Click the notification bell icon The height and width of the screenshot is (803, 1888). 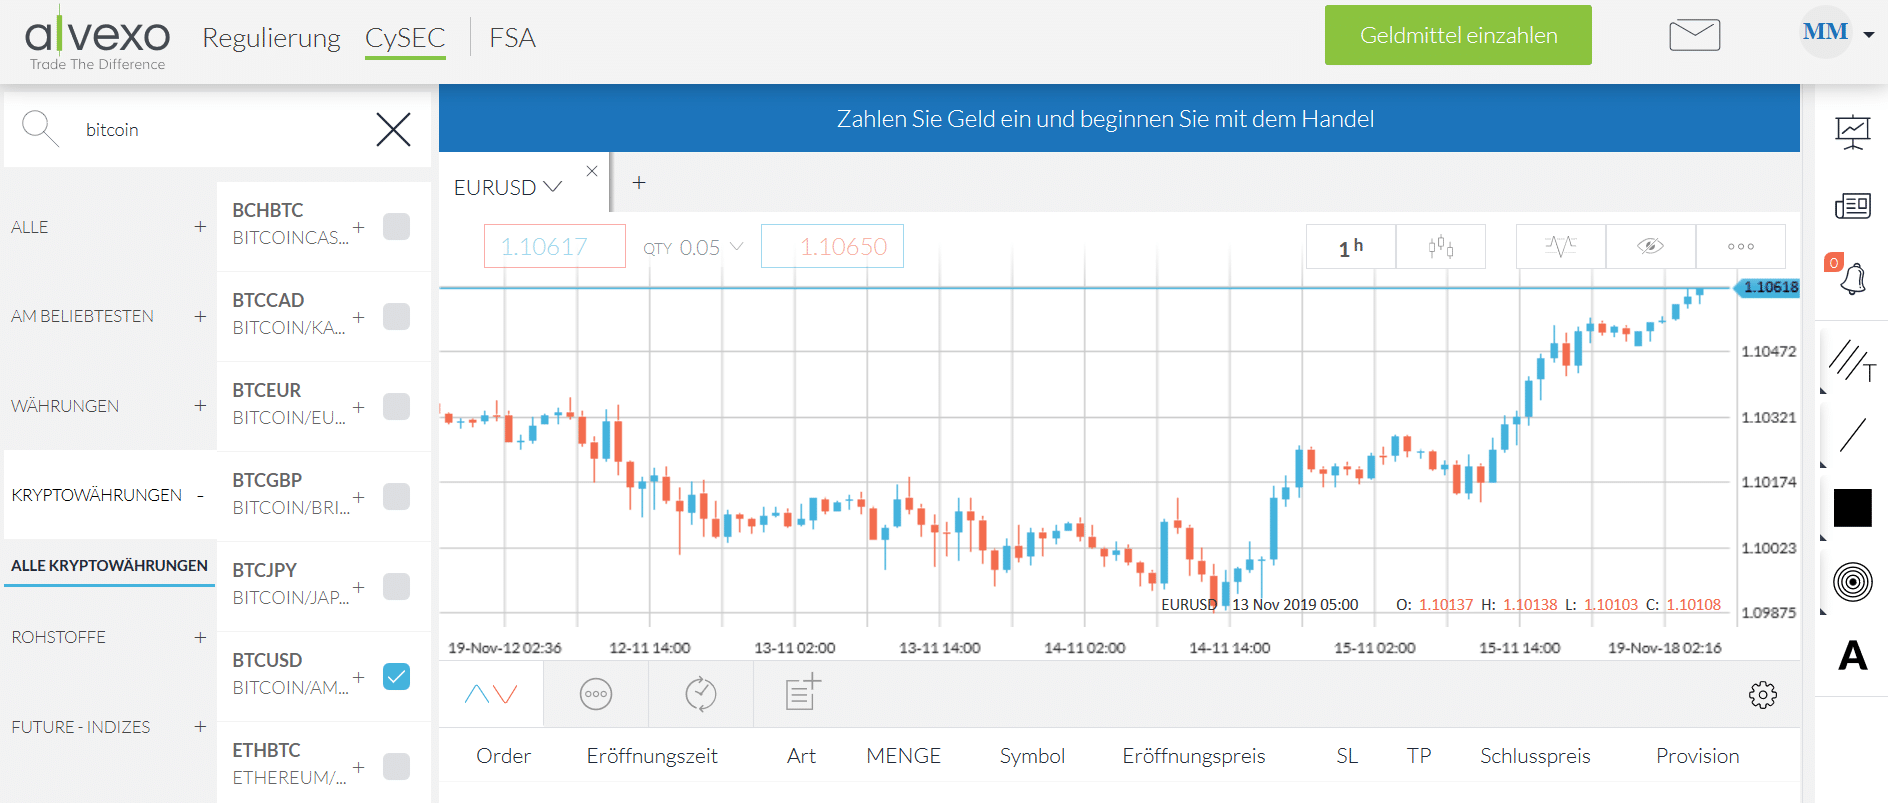point(1853,279)
